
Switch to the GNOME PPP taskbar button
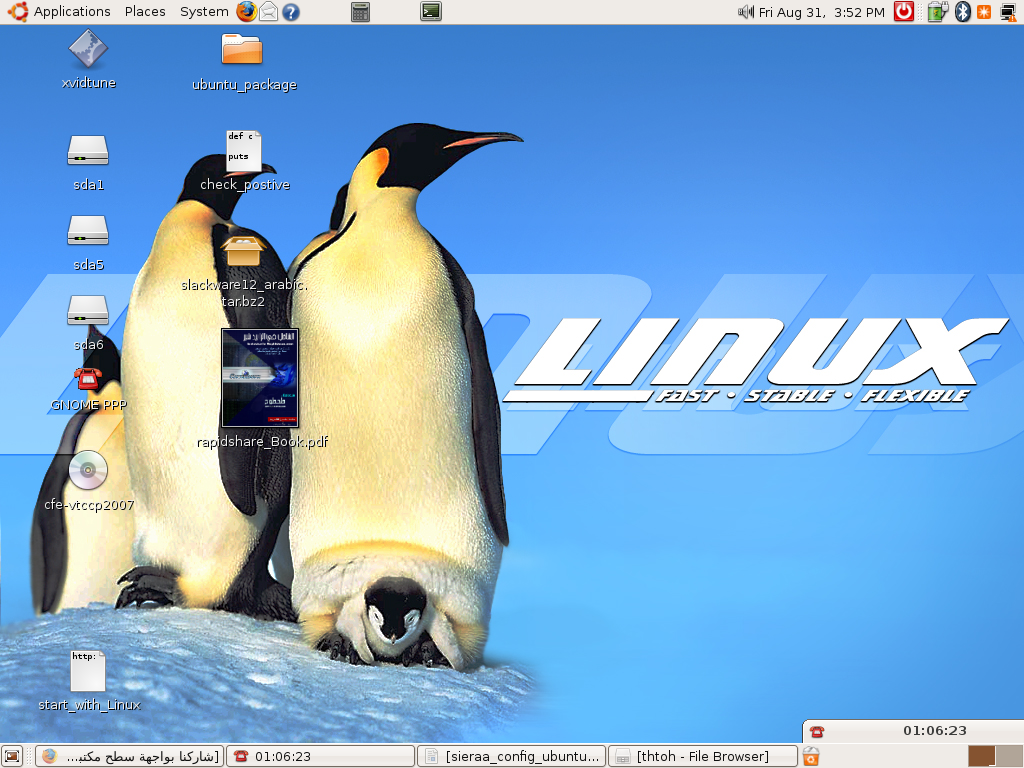(321, 756)
